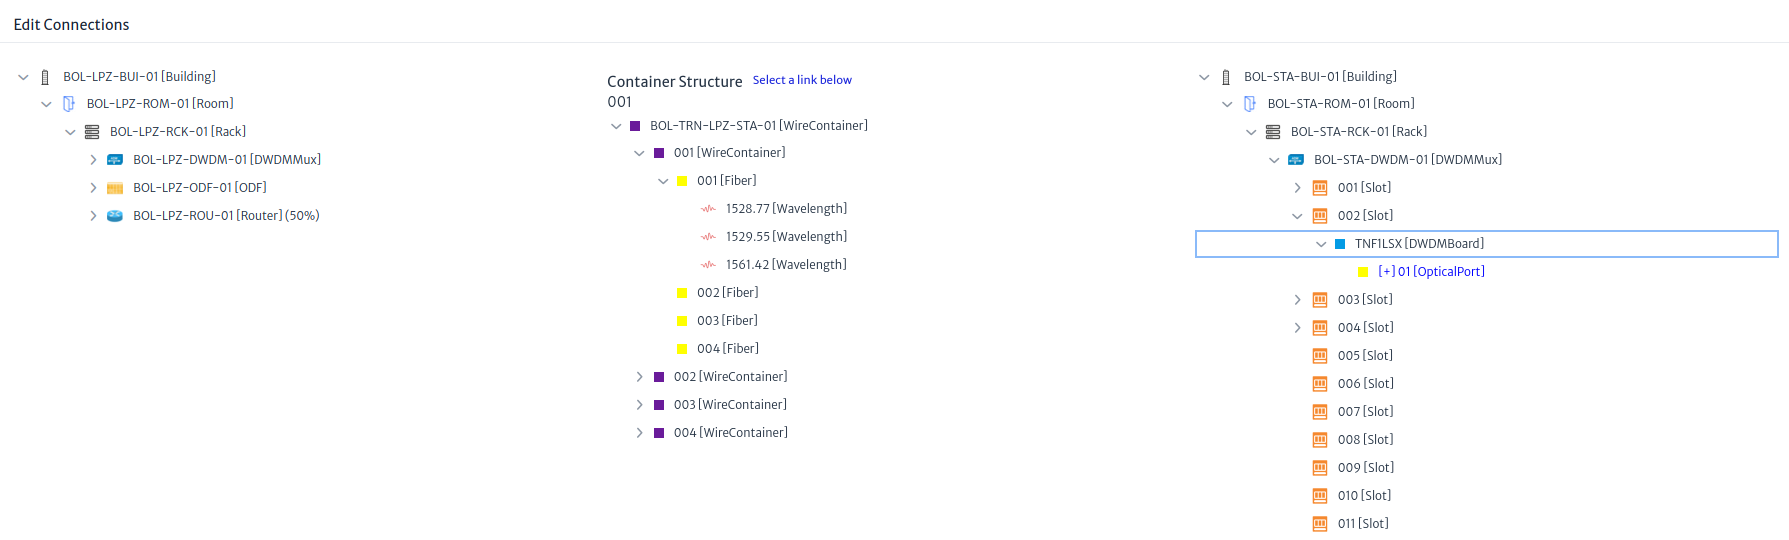The height and width of the screenshot is (540, 1789).
Task: Click the BOL-STA-BUI-01 building icon
Action: 1226,77
